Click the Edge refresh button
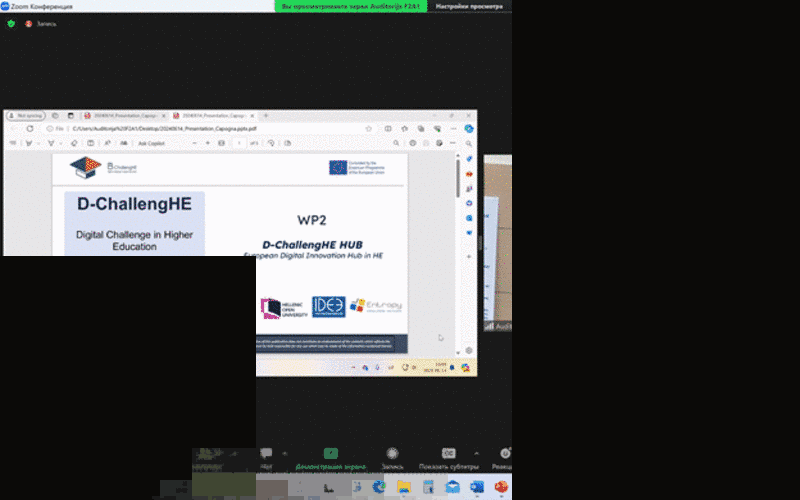 30,129
